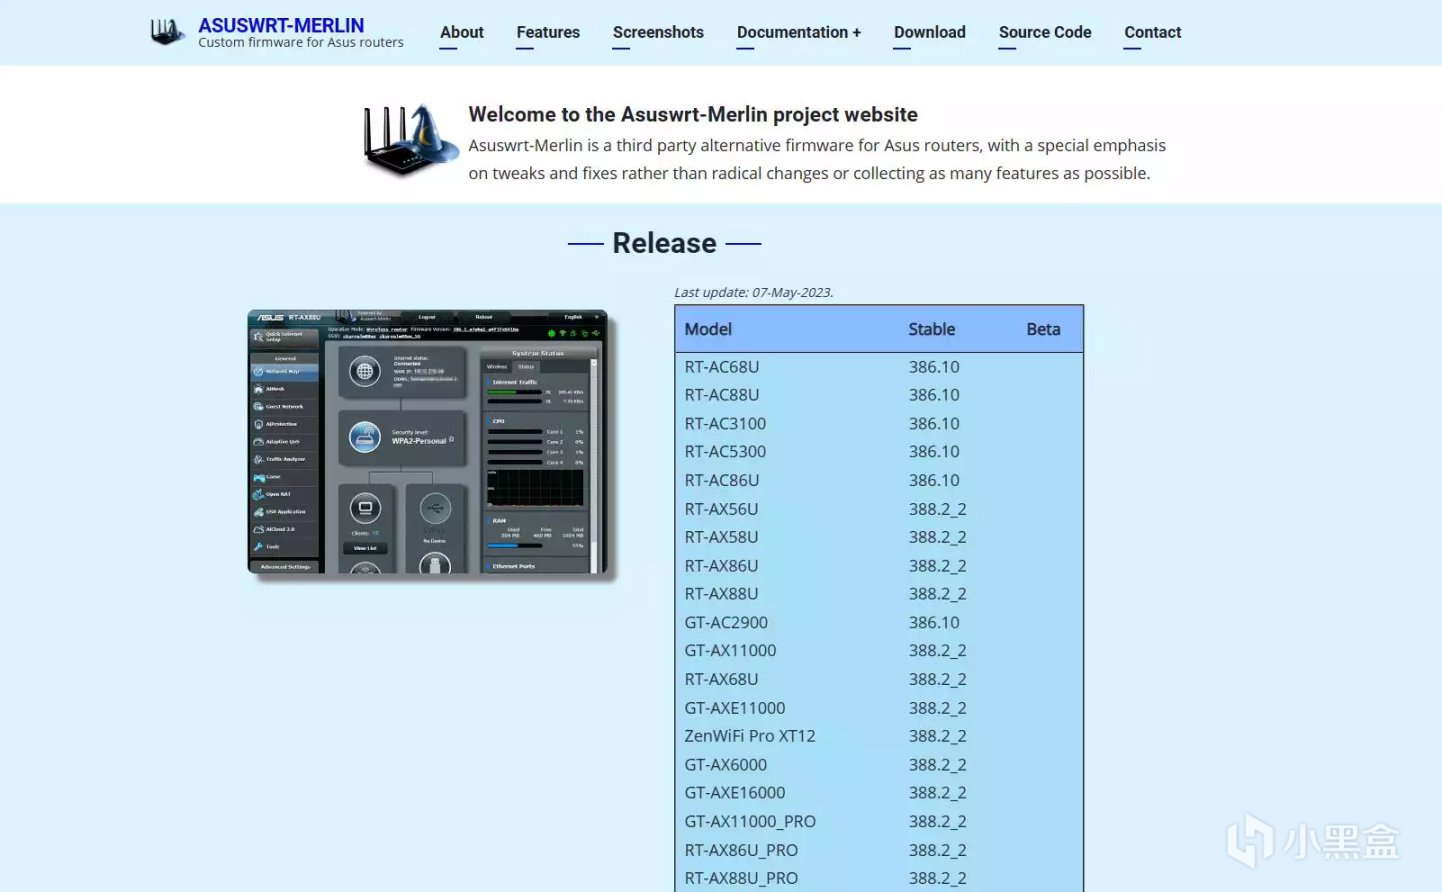Click the Stable column header
The image size is (1442, 892).
tap(932, 329)
